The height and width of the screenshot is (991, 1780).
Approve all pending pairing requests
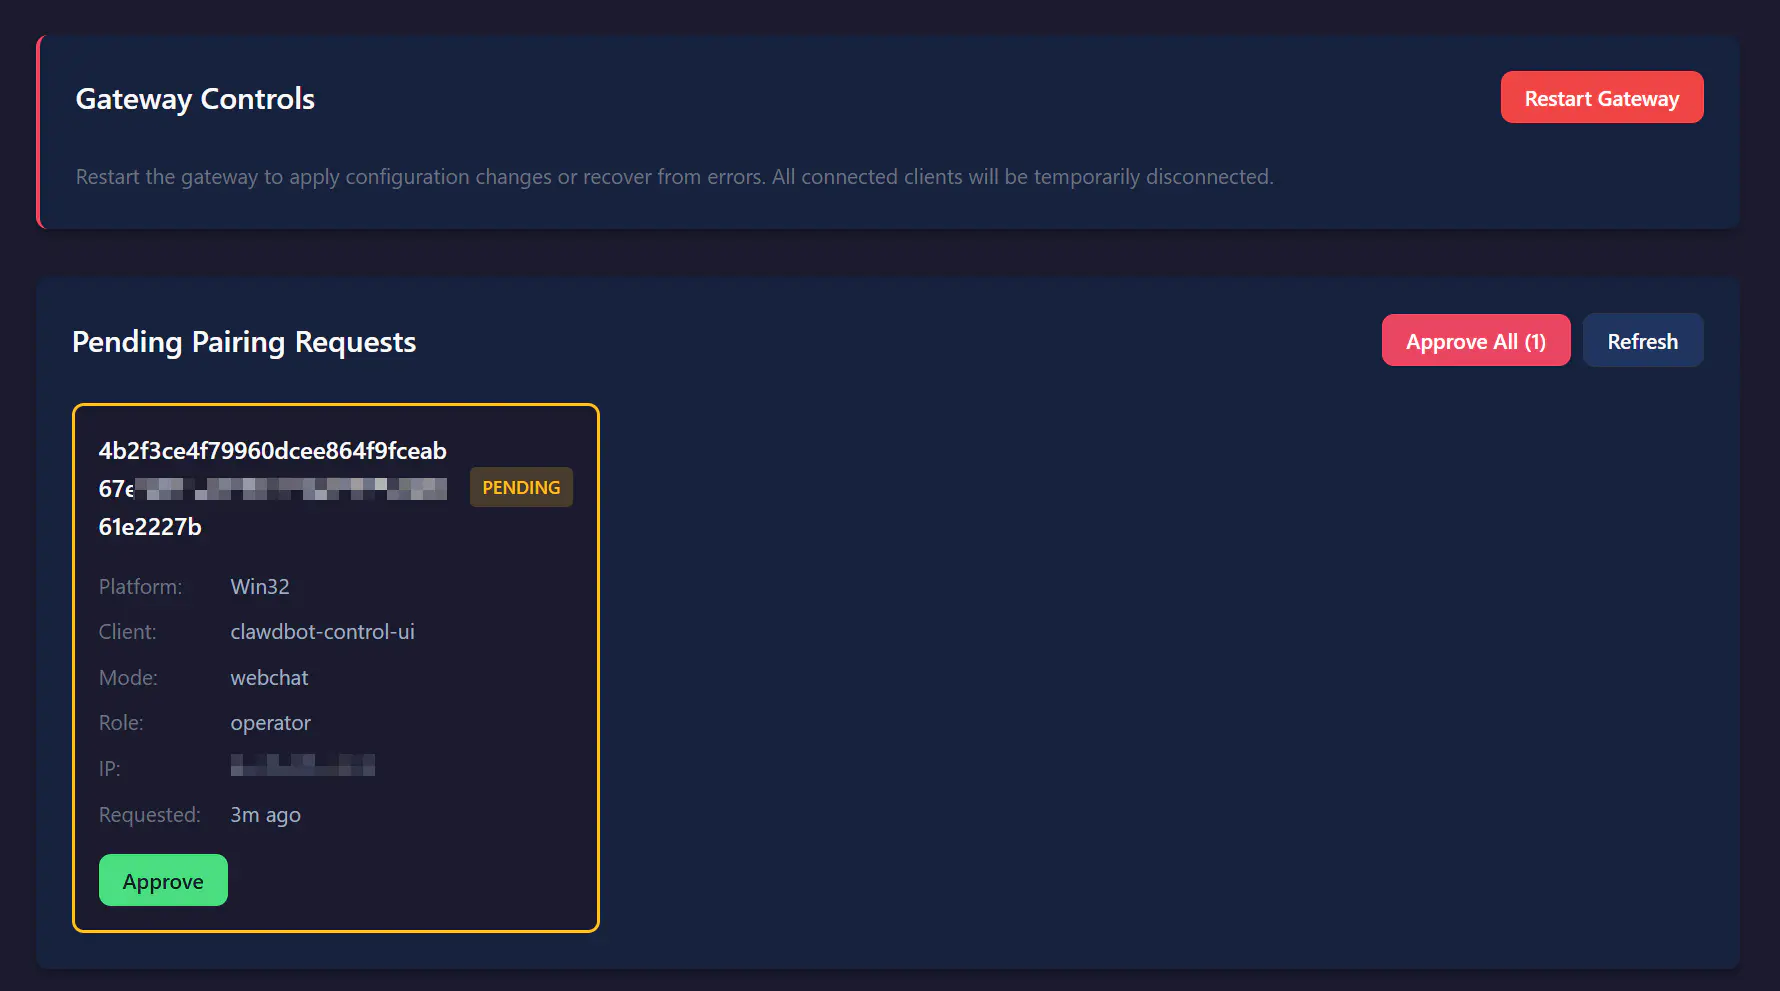[1476, 340]
